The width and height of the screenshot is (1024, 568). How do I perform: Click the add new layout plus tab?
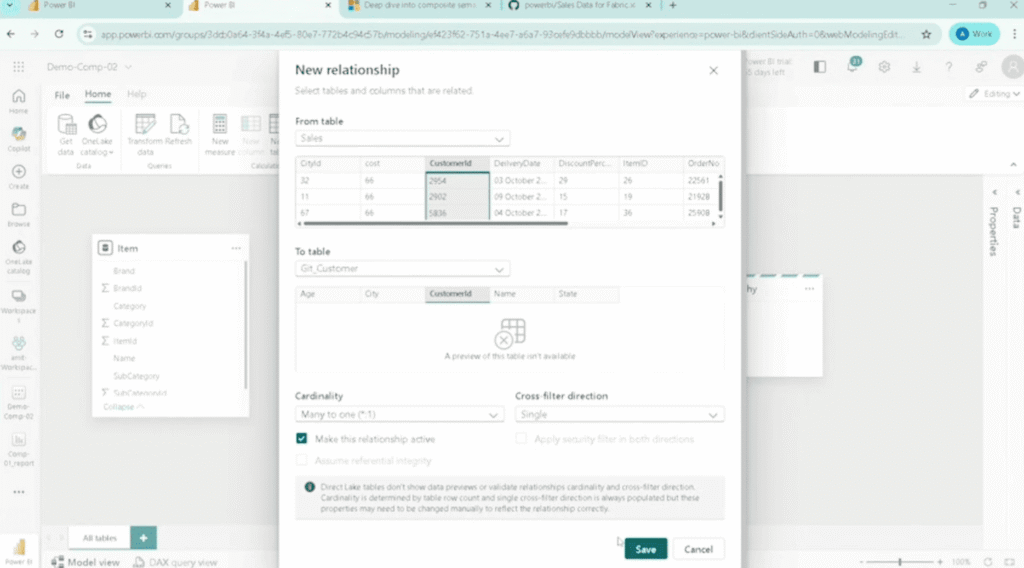click(x=143, y=538)
